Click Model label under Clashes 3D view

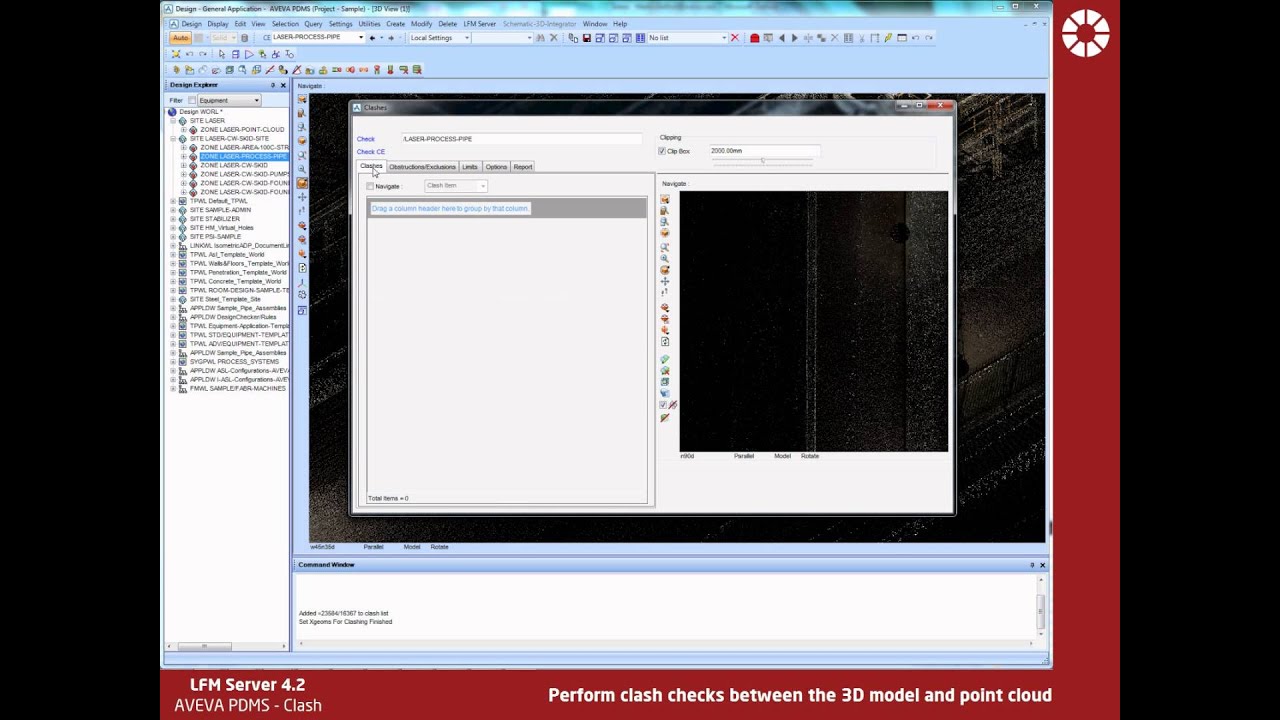click(782, 456)
